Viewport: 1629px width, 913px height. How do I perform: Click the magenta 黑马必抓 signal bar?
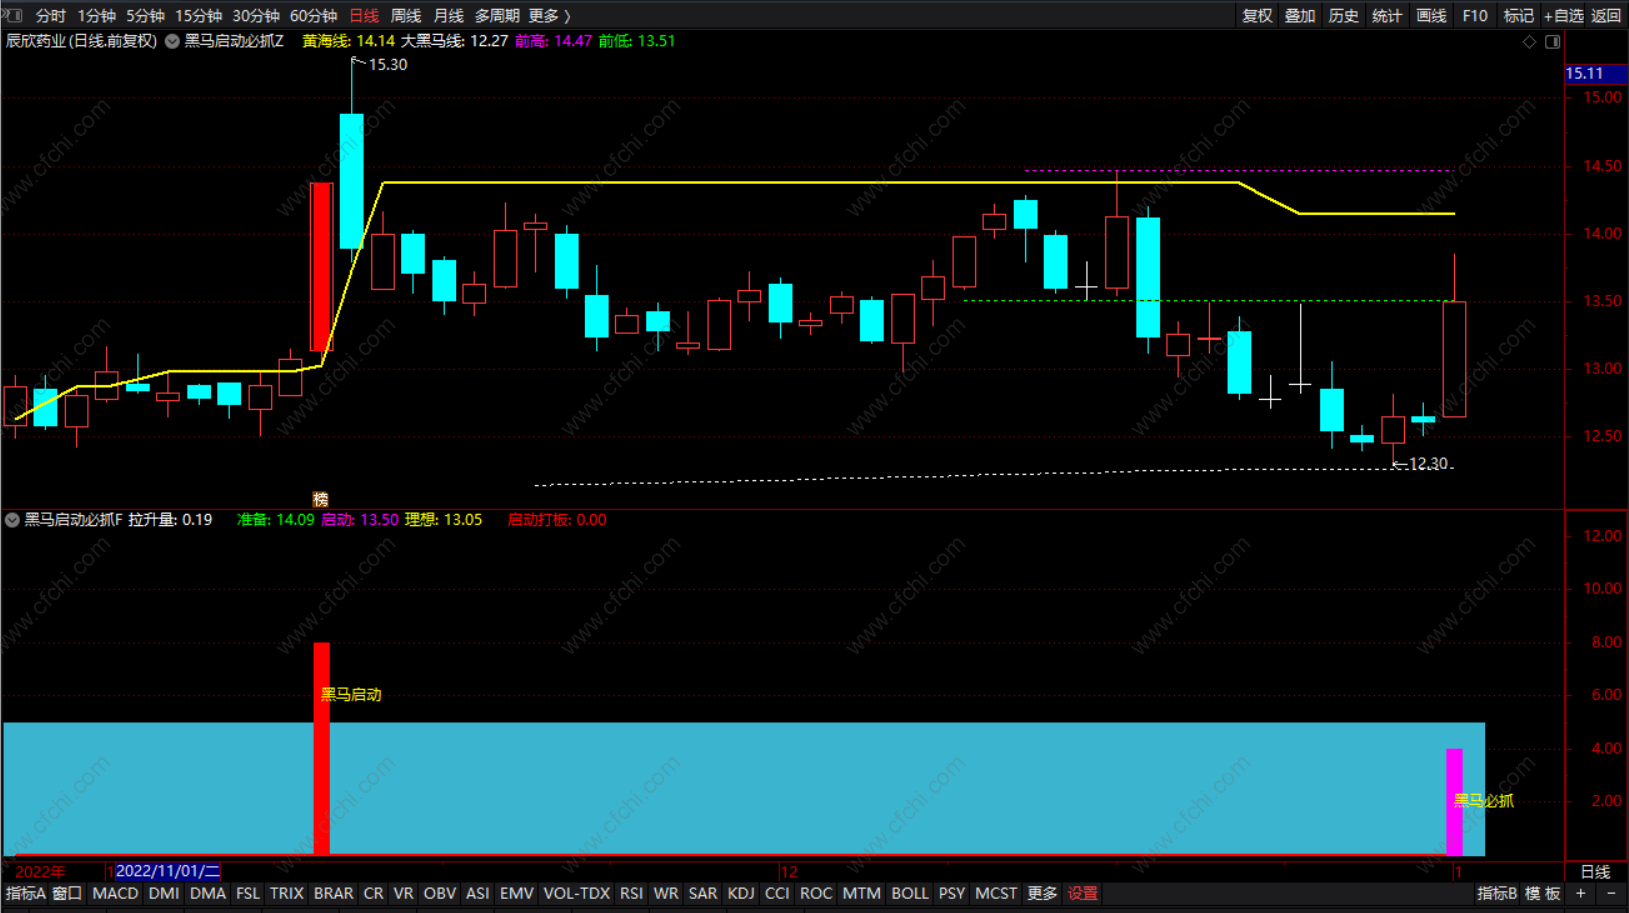coord(1454,802)
